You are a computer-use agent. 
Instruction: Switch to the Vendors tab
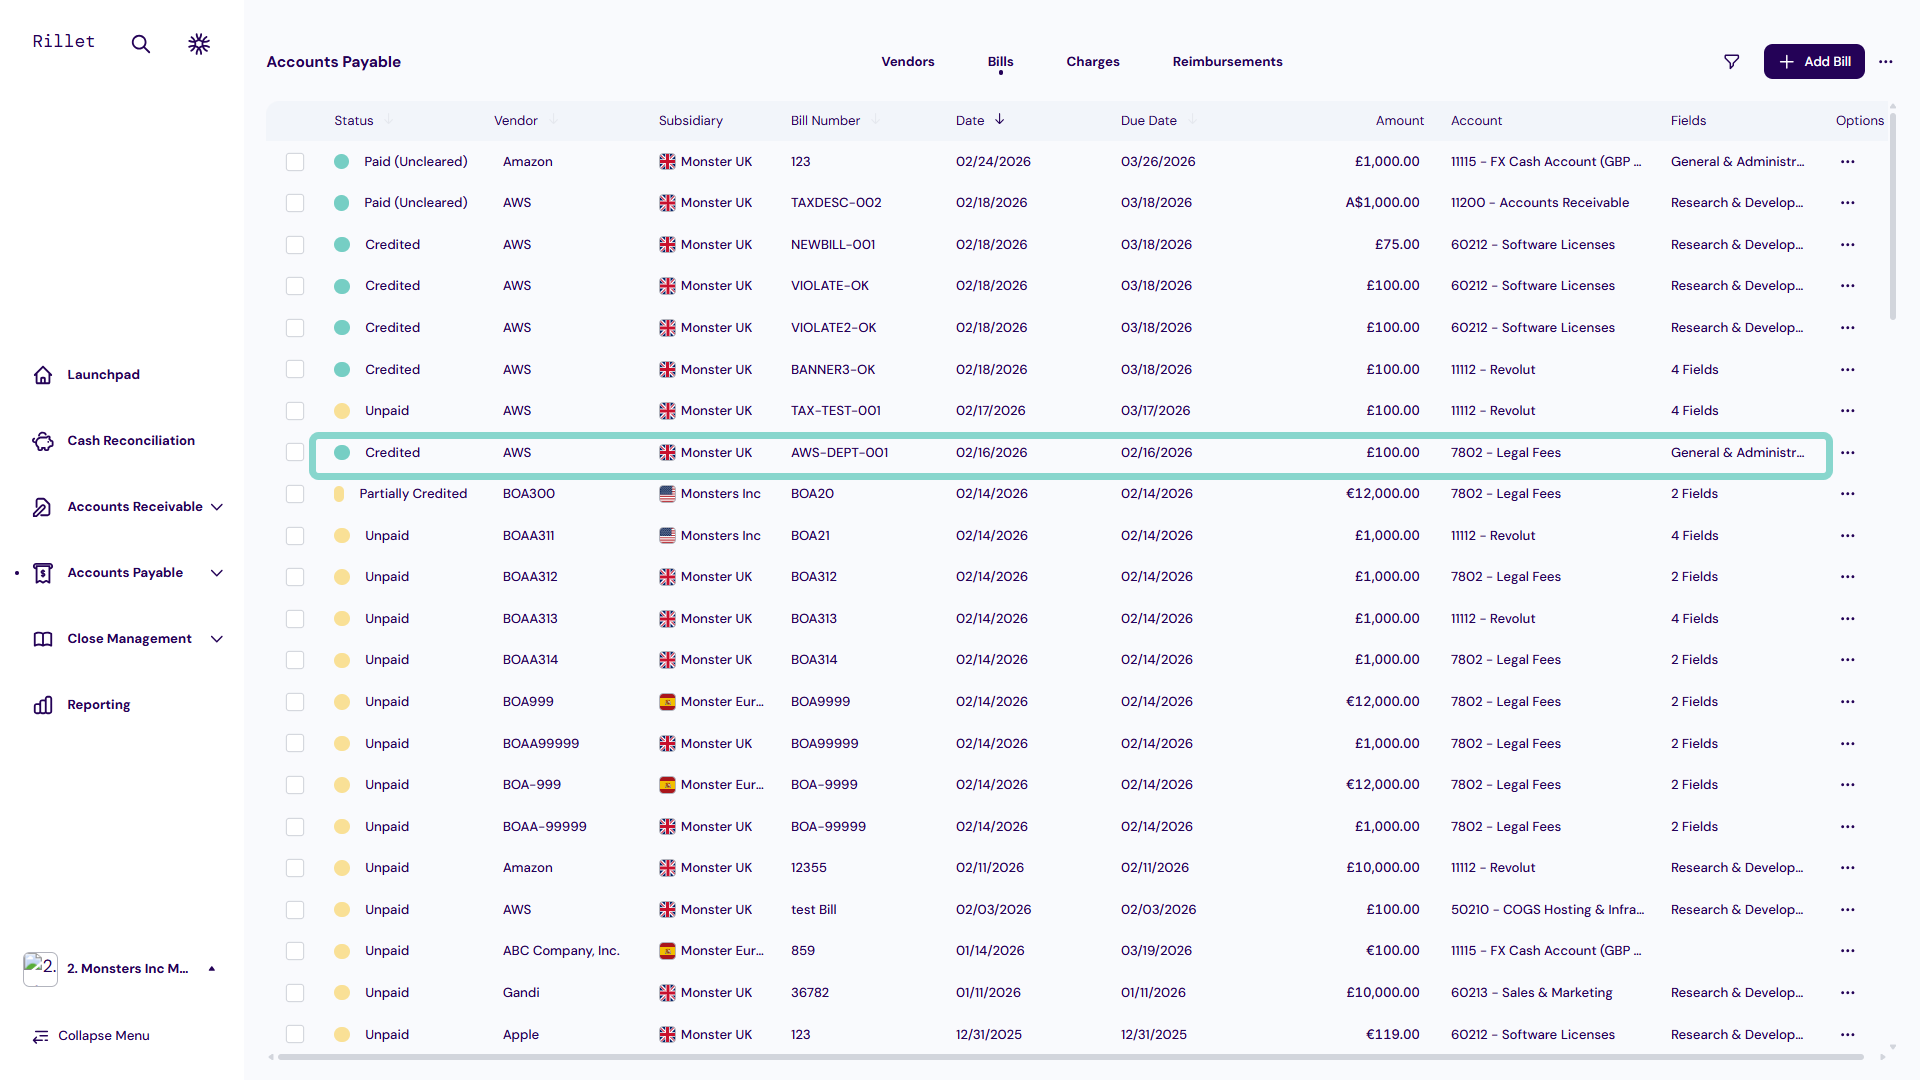coord(907,62)
